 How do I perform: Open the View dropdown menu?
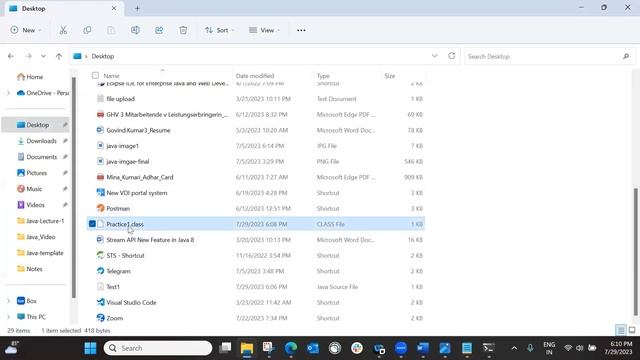pyautogui.click(x=264, y=30)
